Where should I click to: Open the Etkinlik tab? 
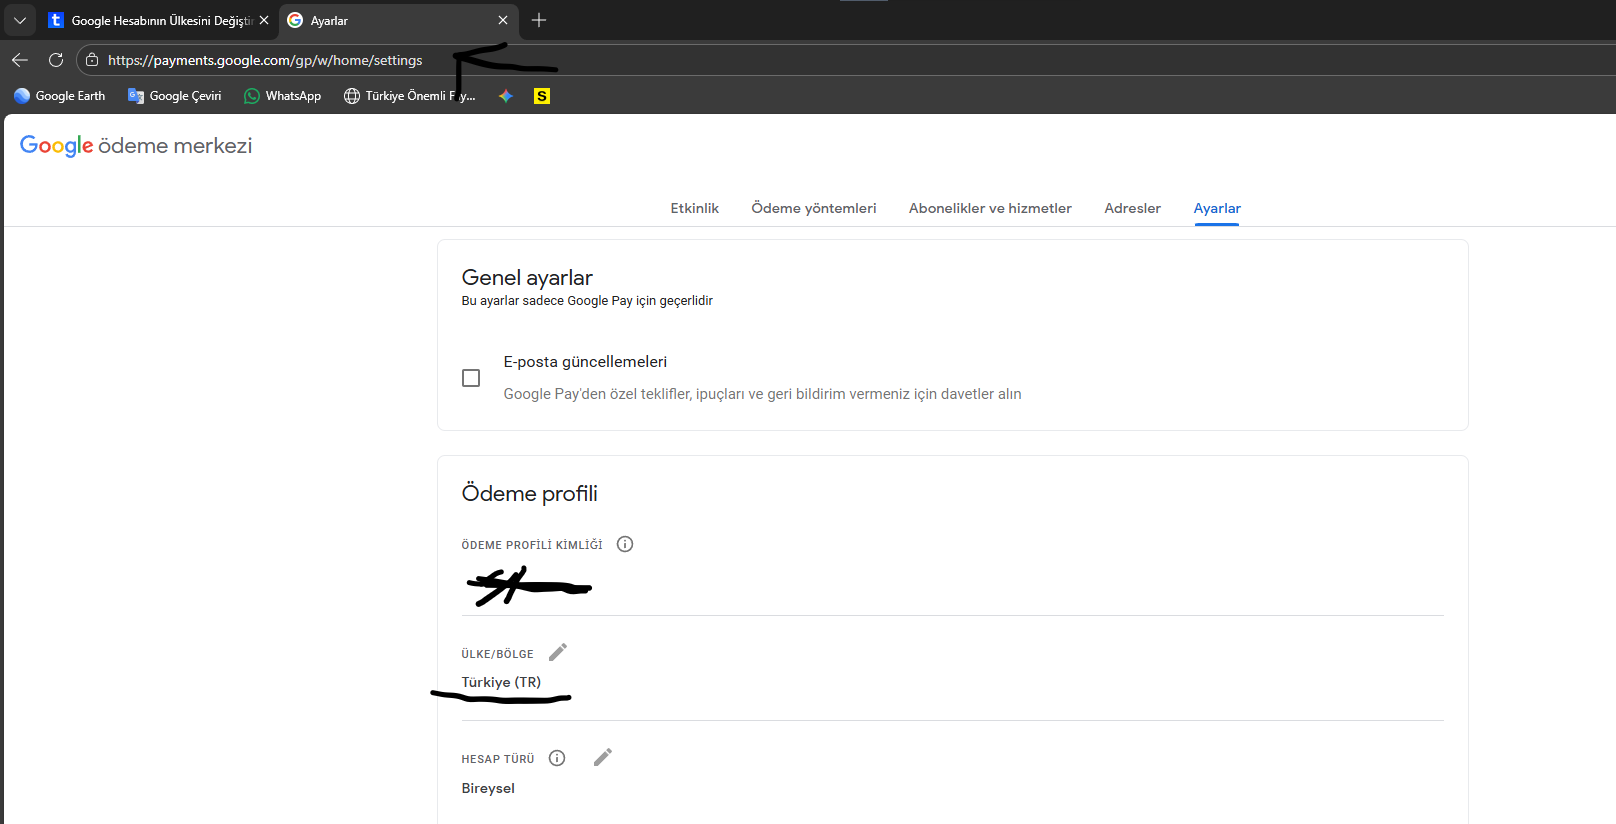[x=695, y=208]
